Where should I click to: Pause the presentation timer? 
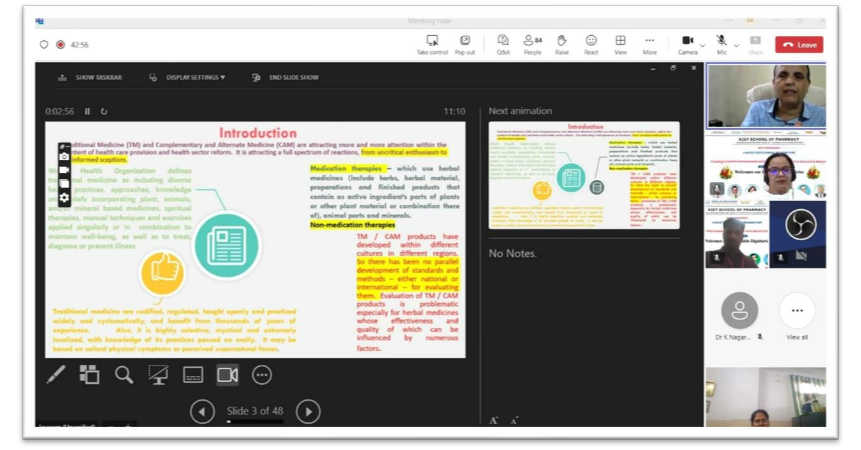(87, 112)
